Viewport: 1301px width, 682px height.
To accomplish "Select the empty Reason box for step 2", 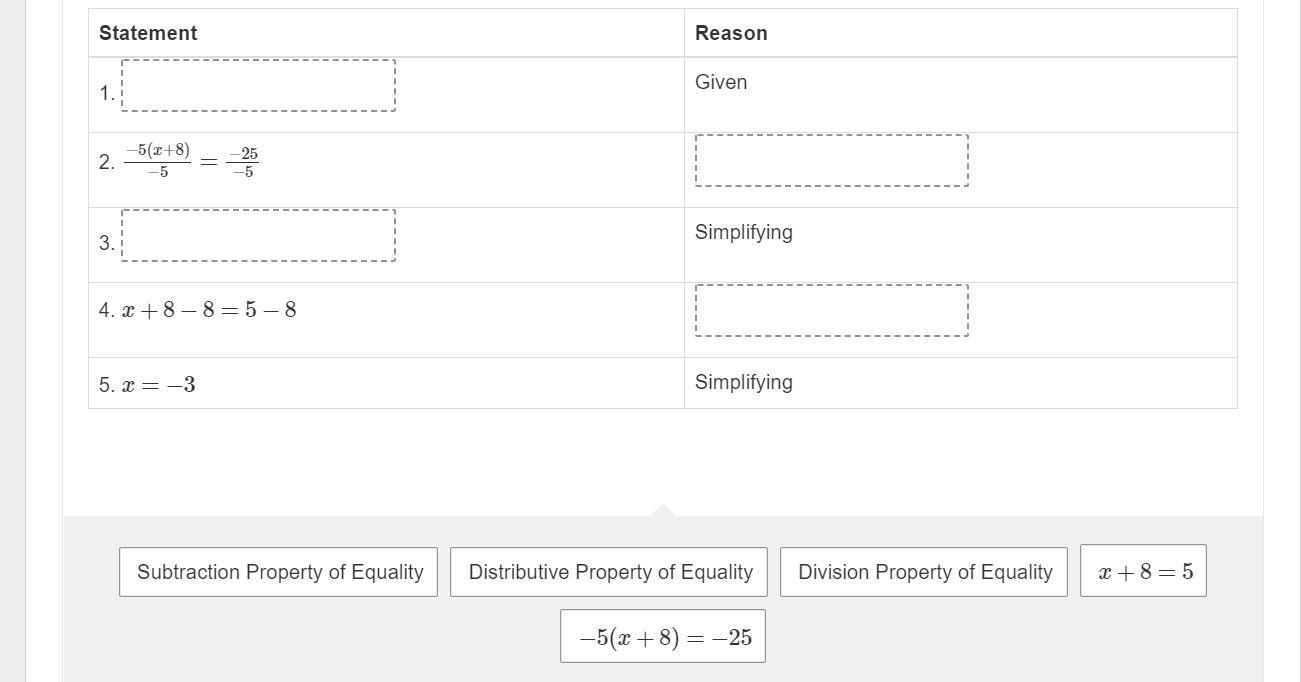I will 831,160.
